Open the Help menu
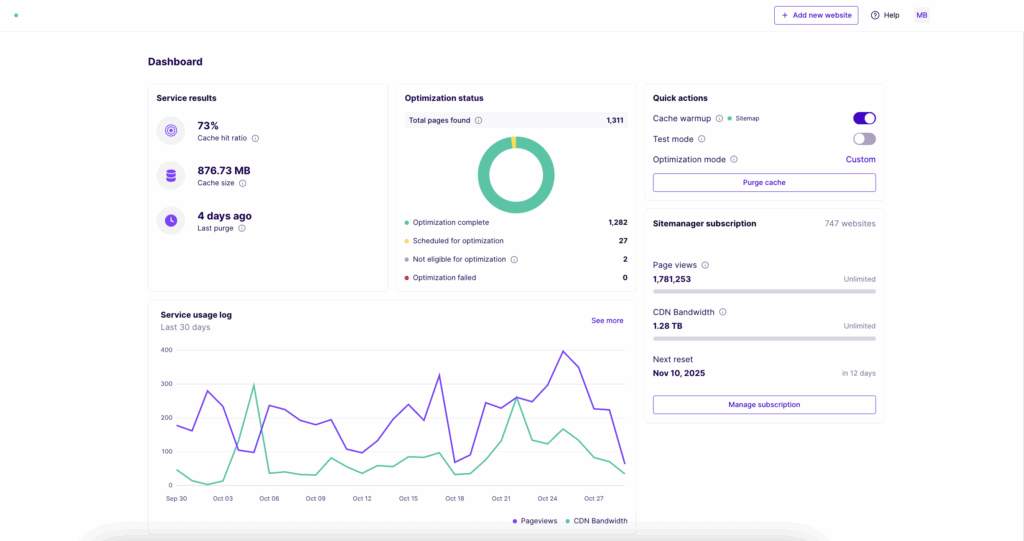 885,15
